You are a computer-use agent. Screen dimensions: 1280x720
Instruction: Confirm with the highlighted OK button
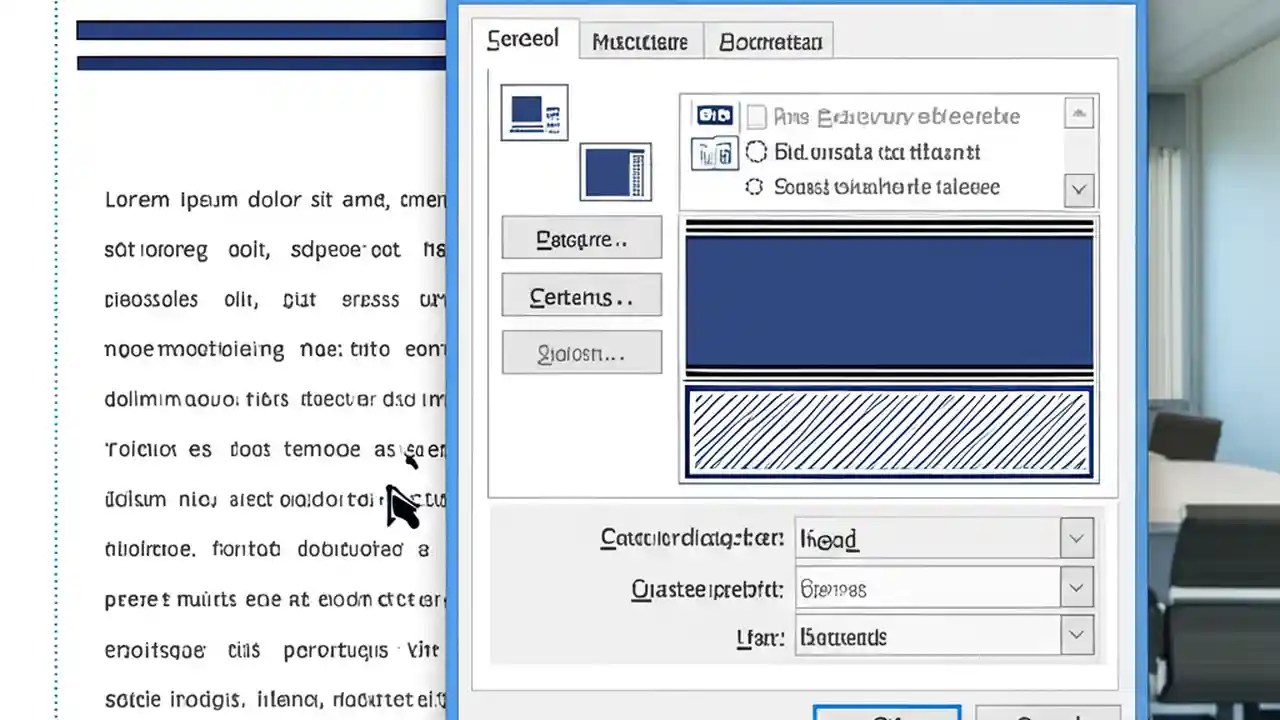click(887, 715)
